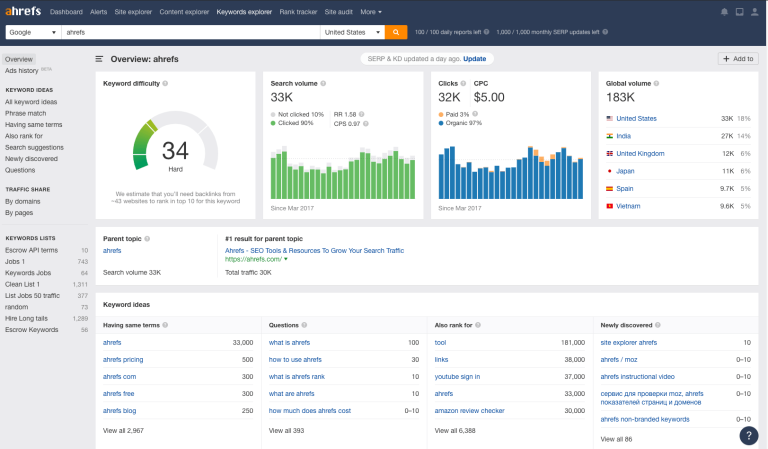Image resolution: width=768 pixels, height=449 pixels.
Task: Select Overview in the sidebar
Action: (x=19, y=59)
